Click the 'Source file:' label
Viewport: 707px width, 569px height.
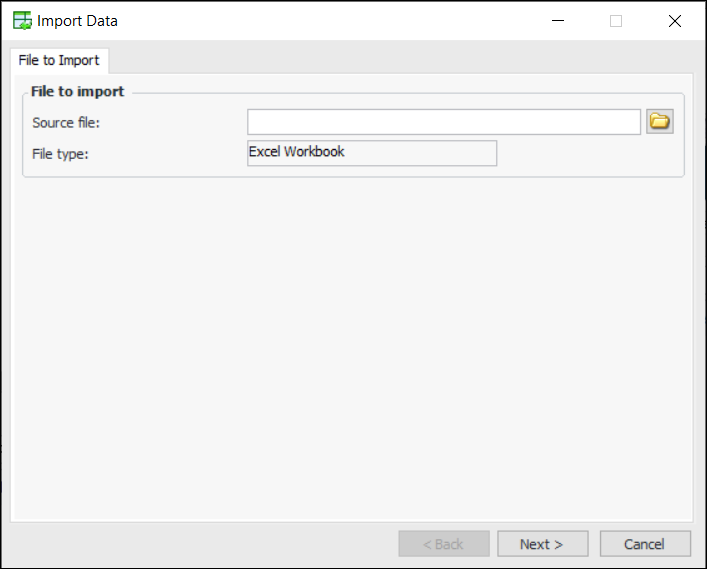(x=66, y=122)
